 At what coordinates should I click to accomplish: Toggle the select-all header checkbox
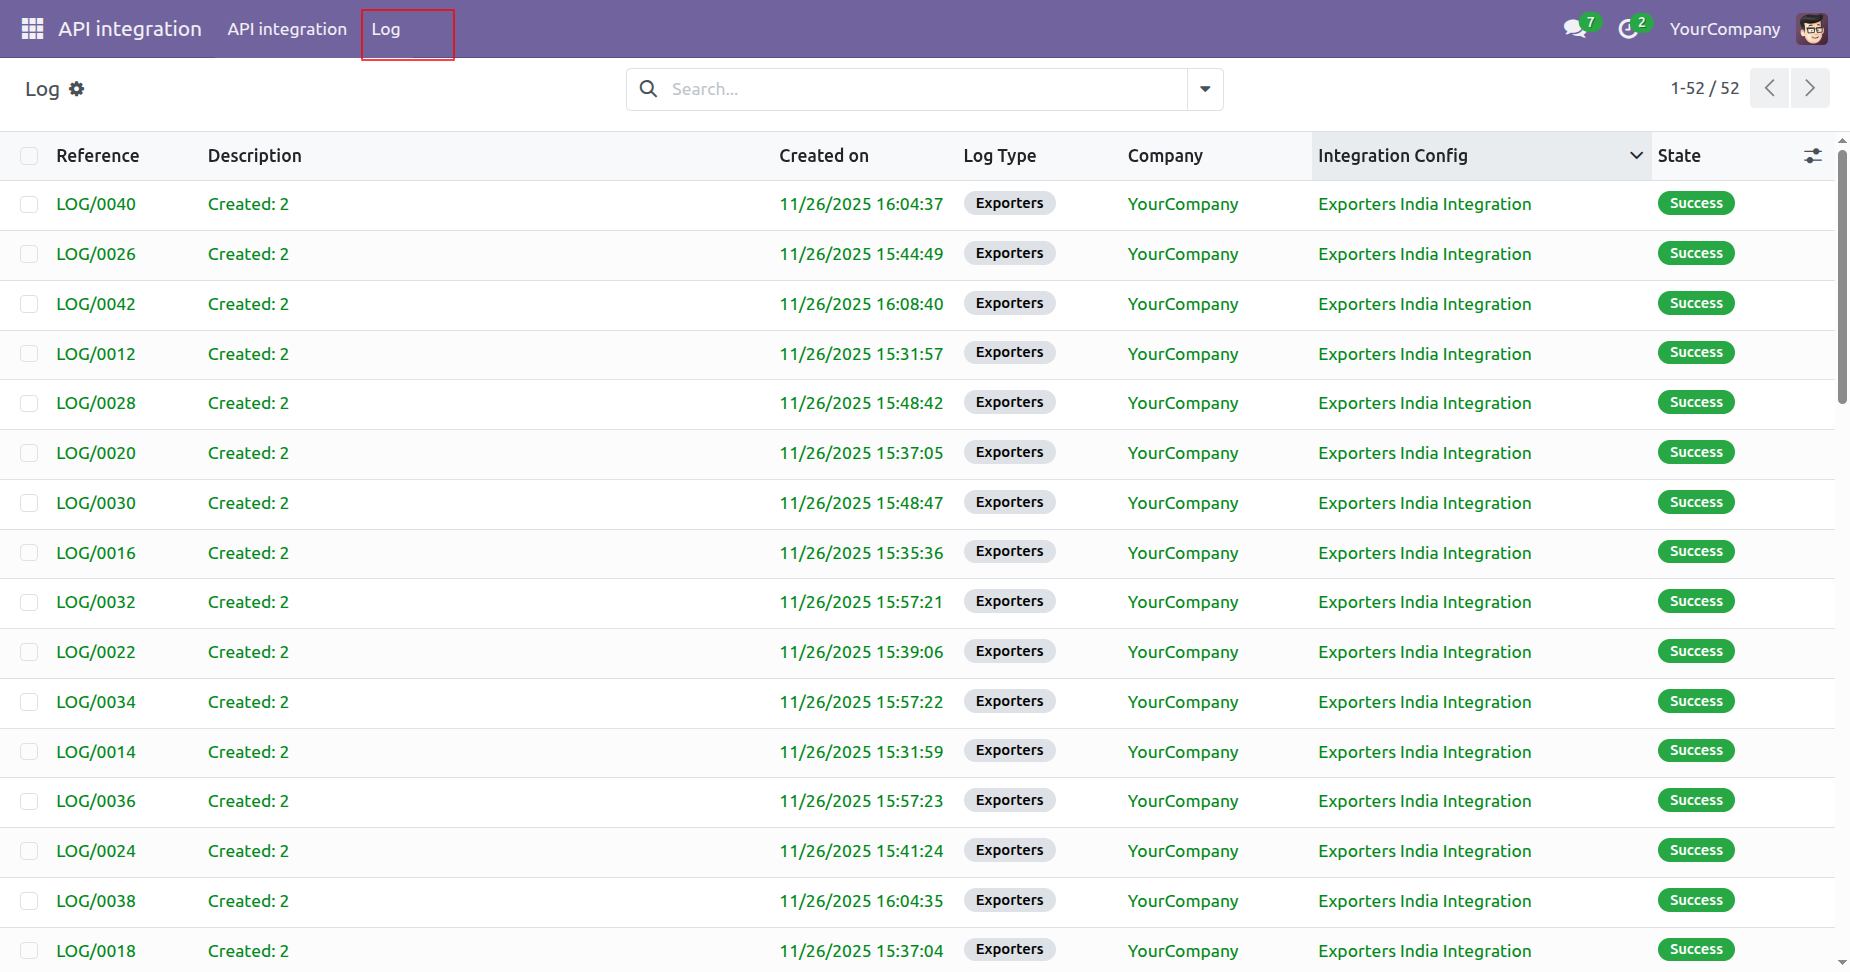(x=29, y=156)
